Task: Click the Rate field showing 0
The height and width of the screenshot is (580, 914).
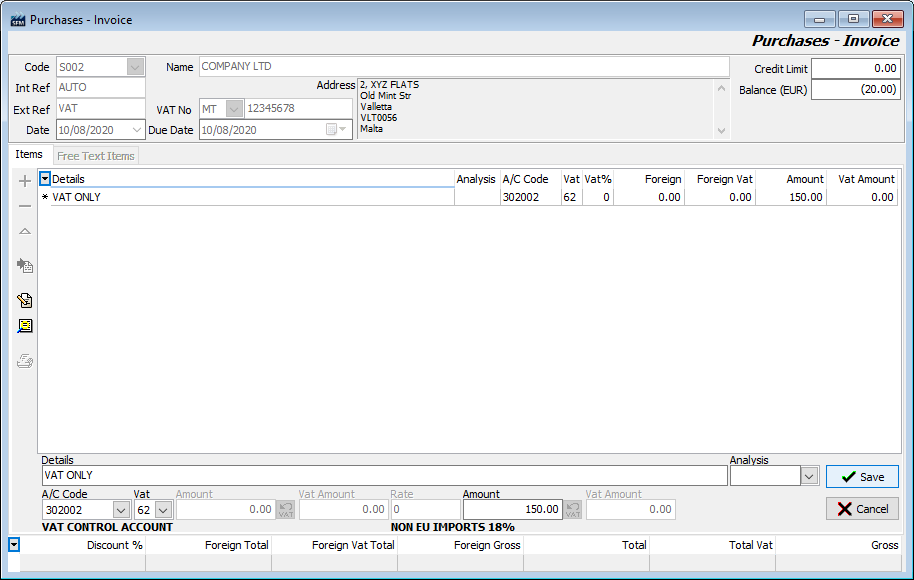Action: 425,509
